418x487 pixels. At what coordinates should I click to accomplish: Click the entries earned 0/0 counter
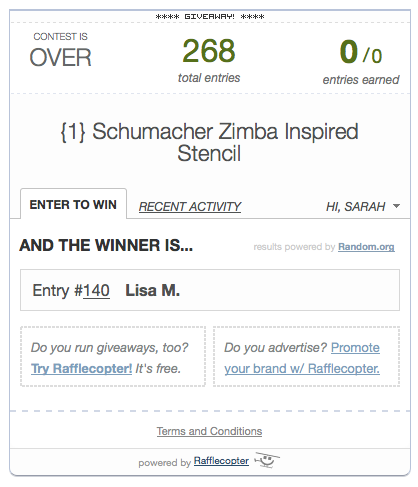click(361, 61)
